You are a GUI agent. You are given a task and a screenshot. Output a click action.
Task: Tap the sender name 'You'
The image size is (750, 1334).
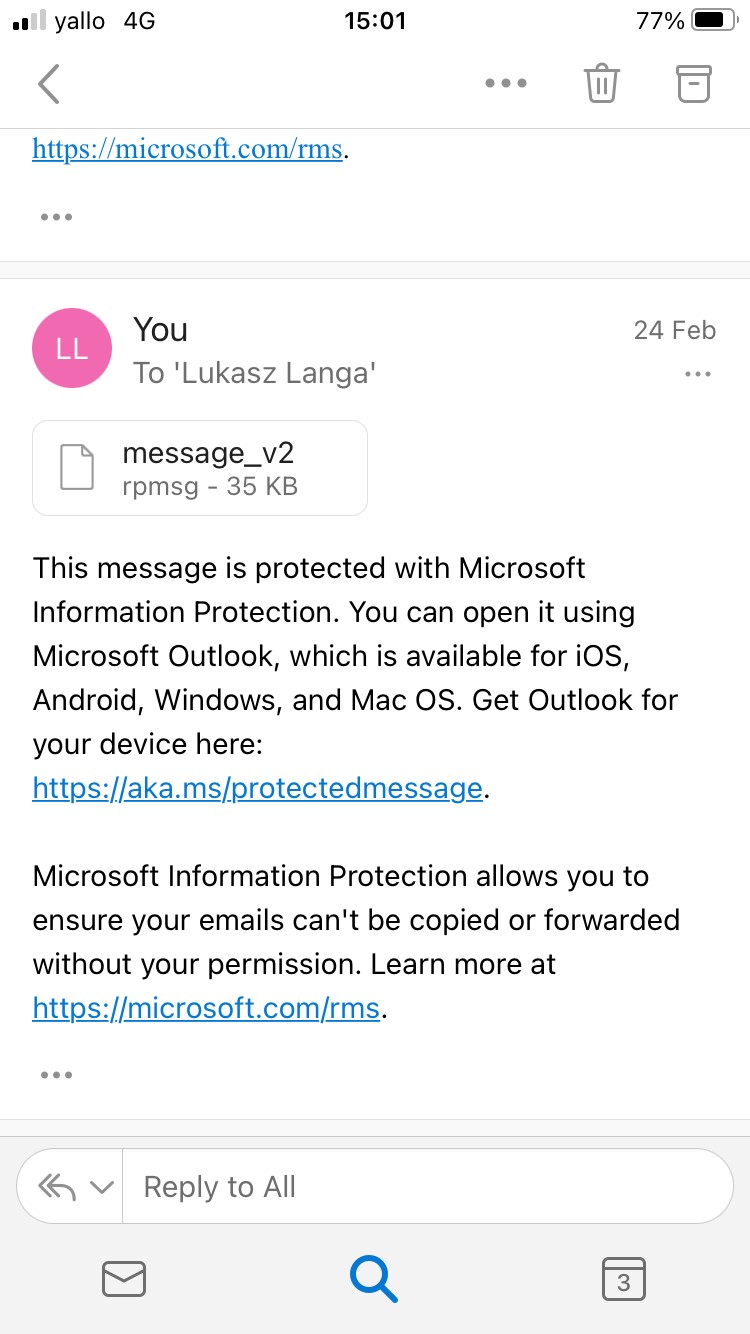click(160, 329)
